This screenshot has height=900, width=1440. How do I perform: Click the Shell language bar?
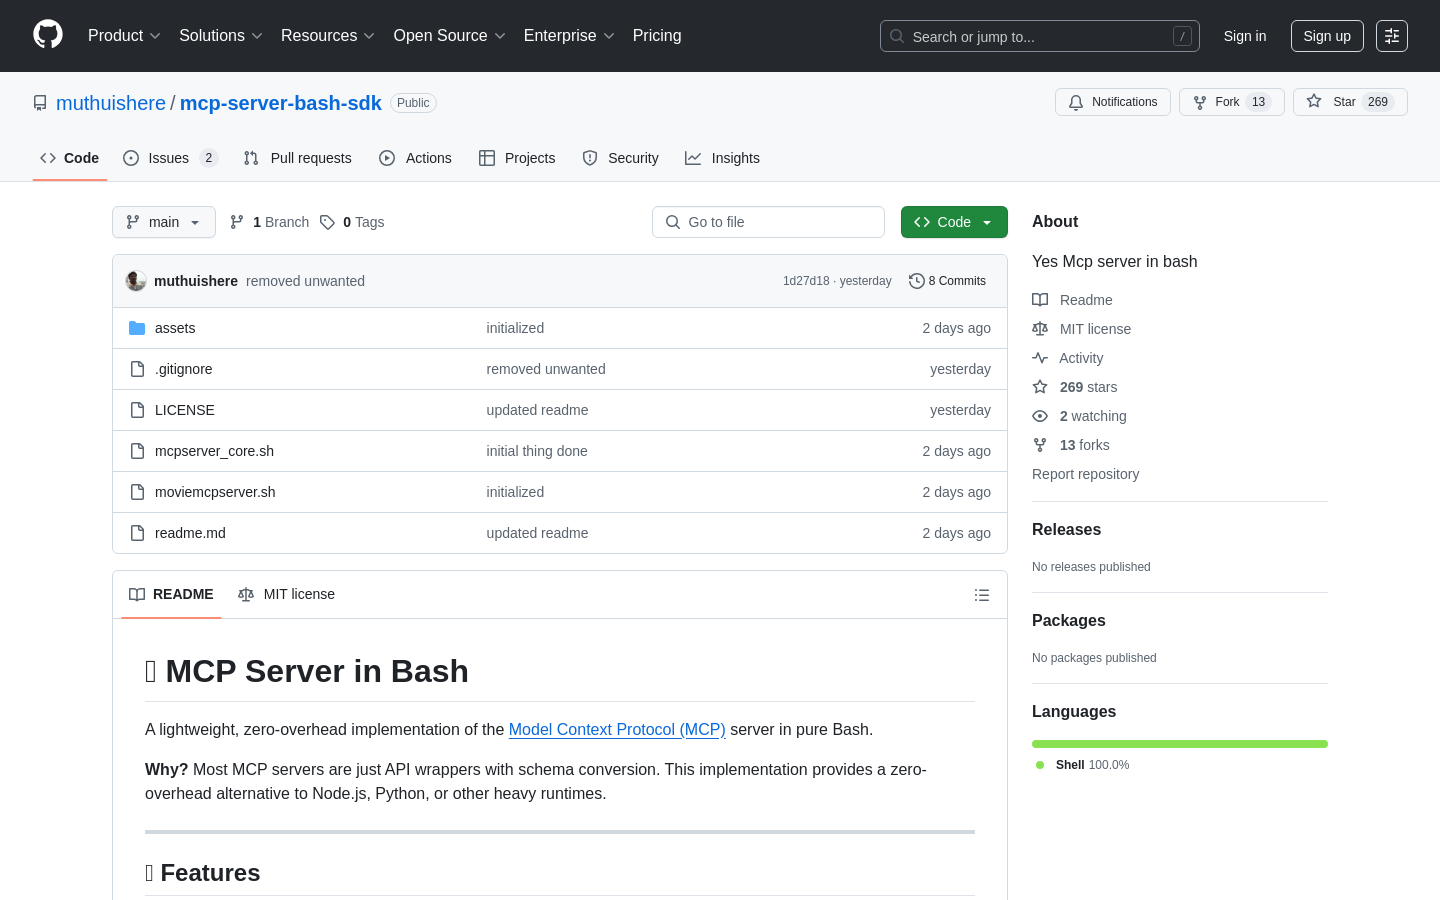1180,744
